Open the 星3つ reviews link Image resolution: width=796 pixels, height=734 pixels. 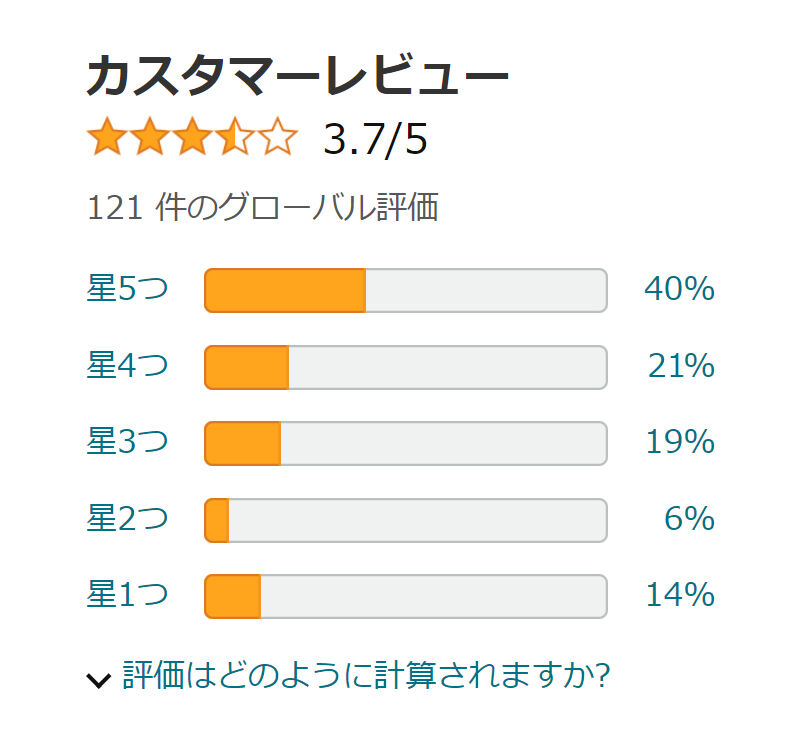click(x=127, y=442)
